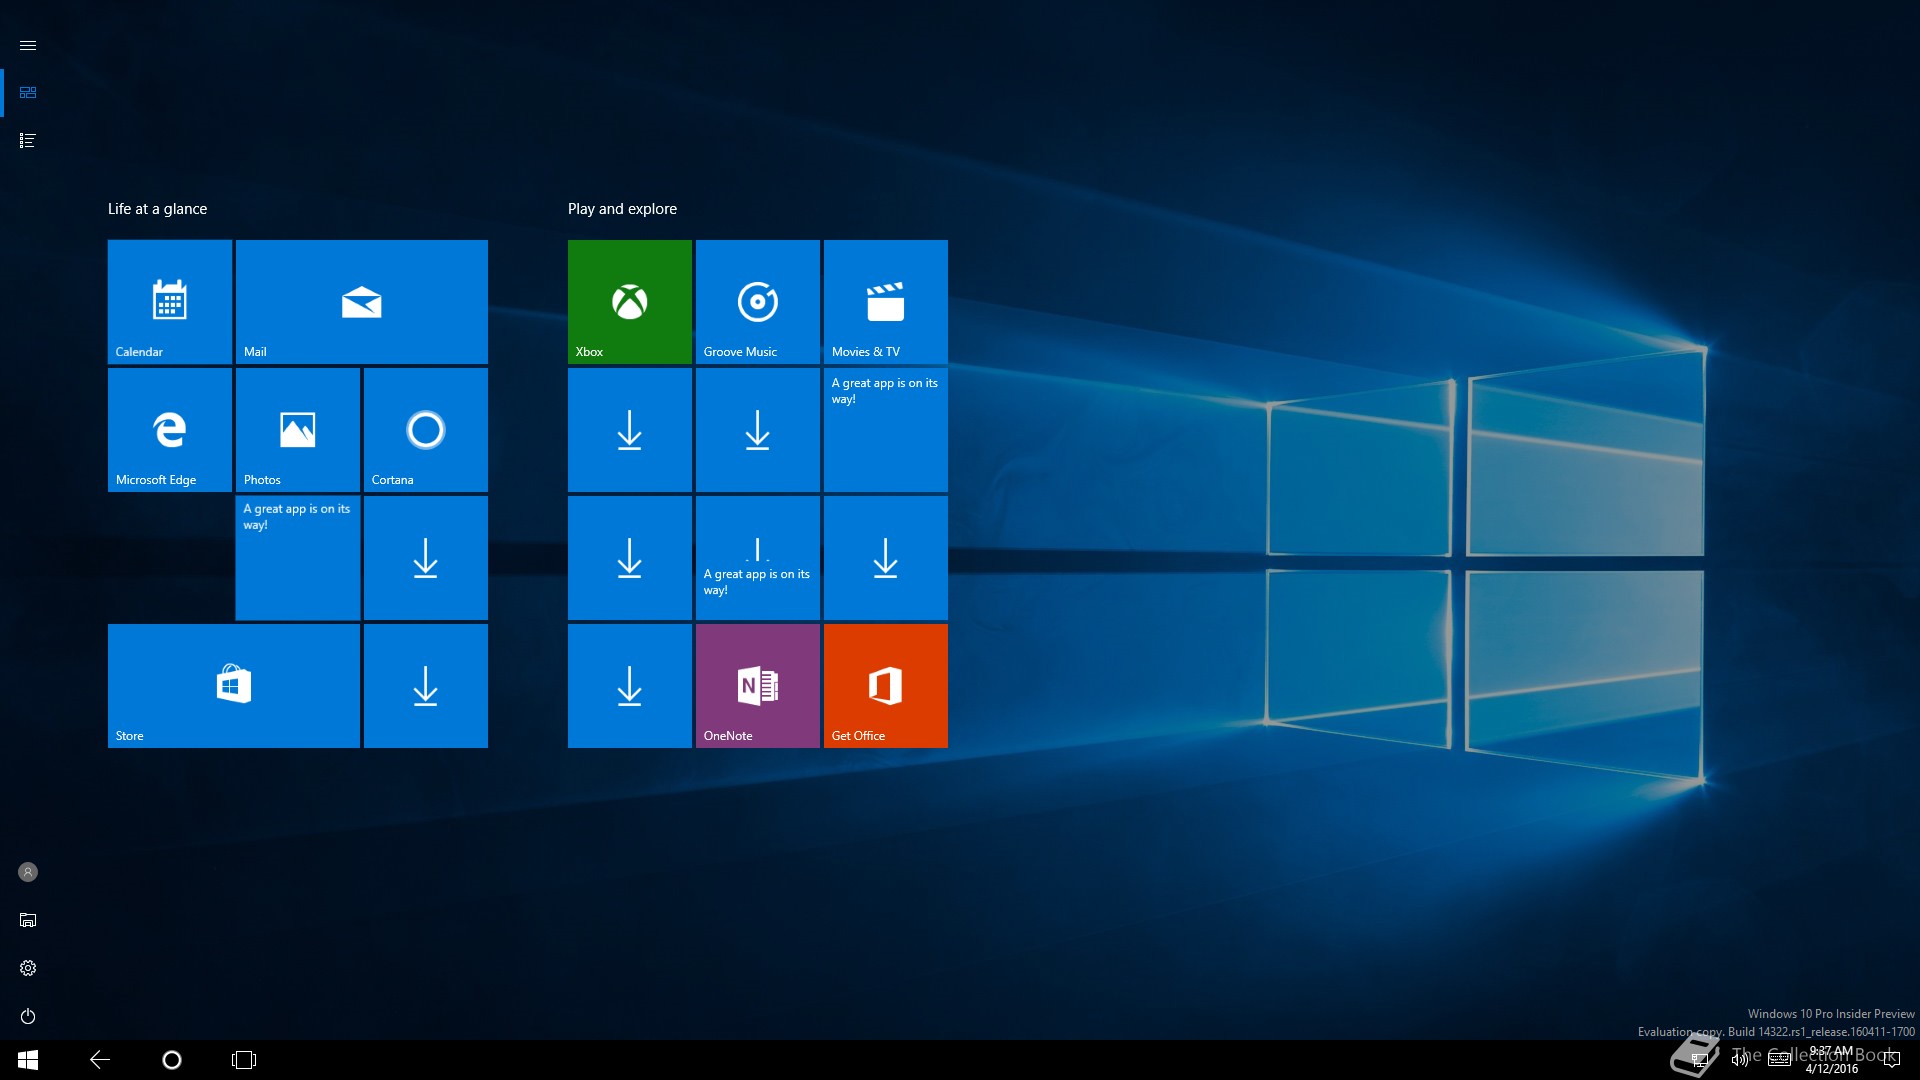Open the Photos tile
This screenshot has width=1920, height=1080.
pyautogui.click(x=298, y=430)
